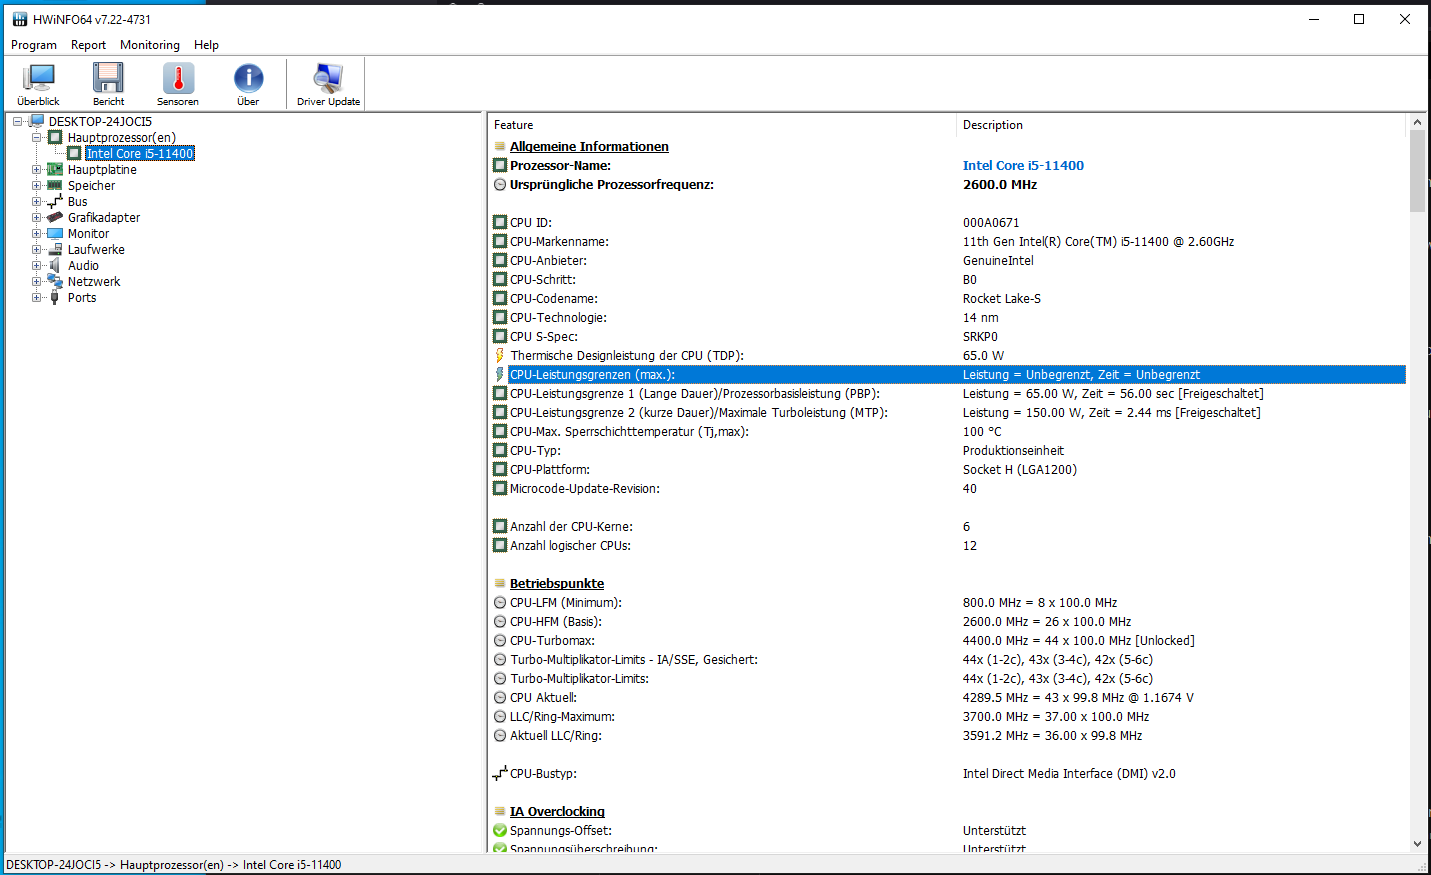The width and height of the screenshot is (1431, 875).
Task: Select the CPU S-Spec row
Action: [948, 336]
